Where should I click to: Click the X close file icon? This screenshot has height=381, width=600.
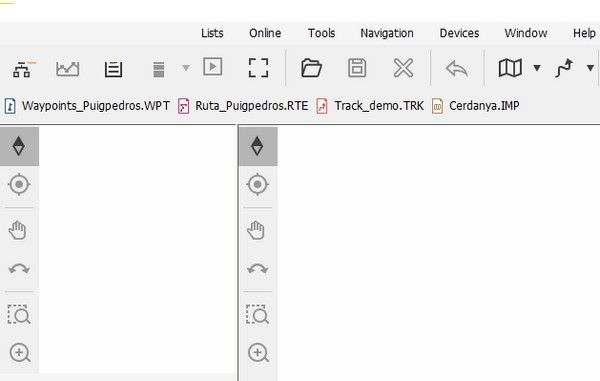(x=403, y=68)
